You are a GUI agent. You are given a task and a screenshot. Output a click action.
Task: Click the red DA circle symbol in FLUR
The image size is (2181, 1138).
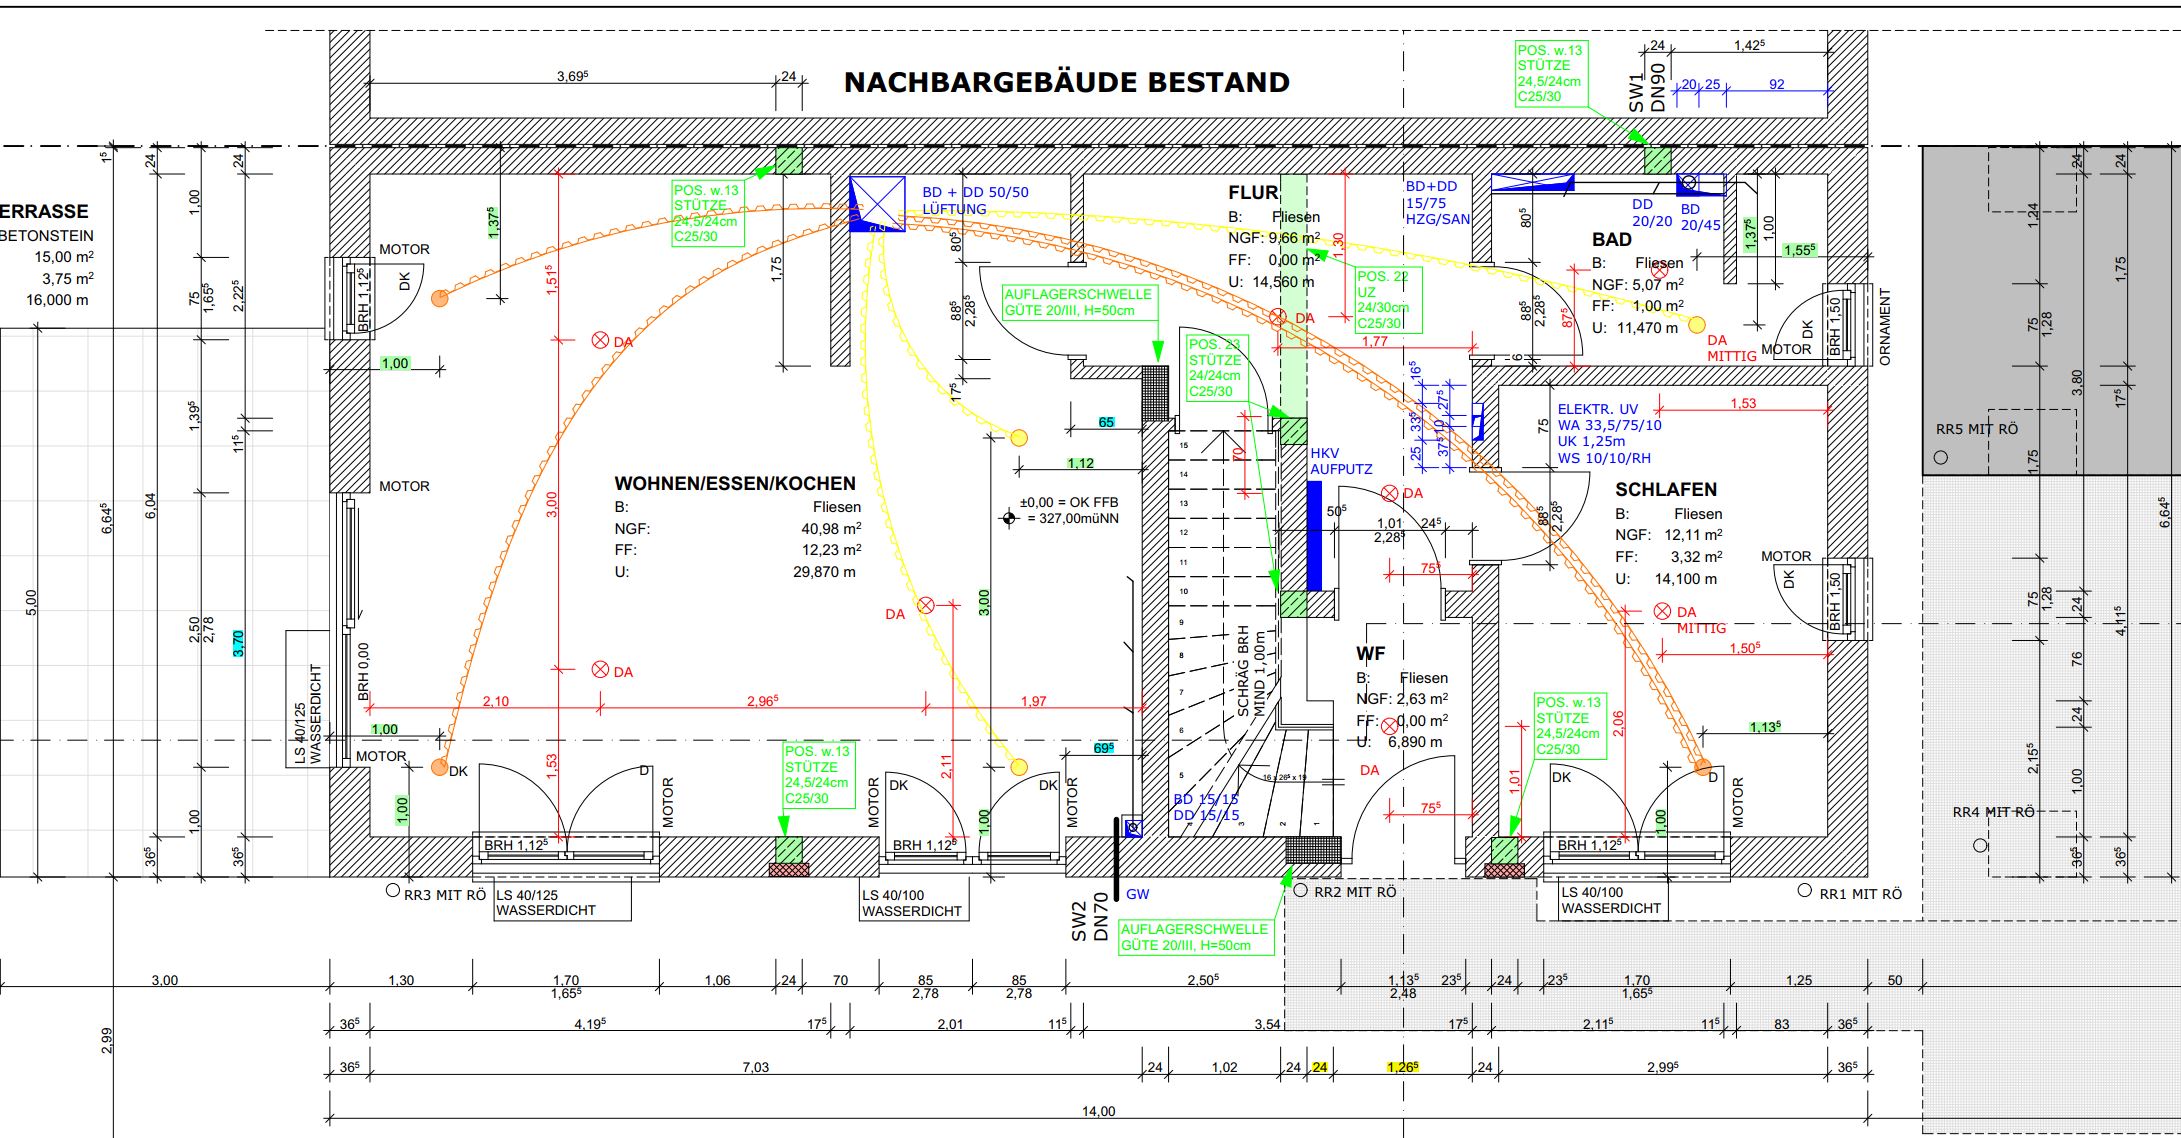tap(1278, 318)
